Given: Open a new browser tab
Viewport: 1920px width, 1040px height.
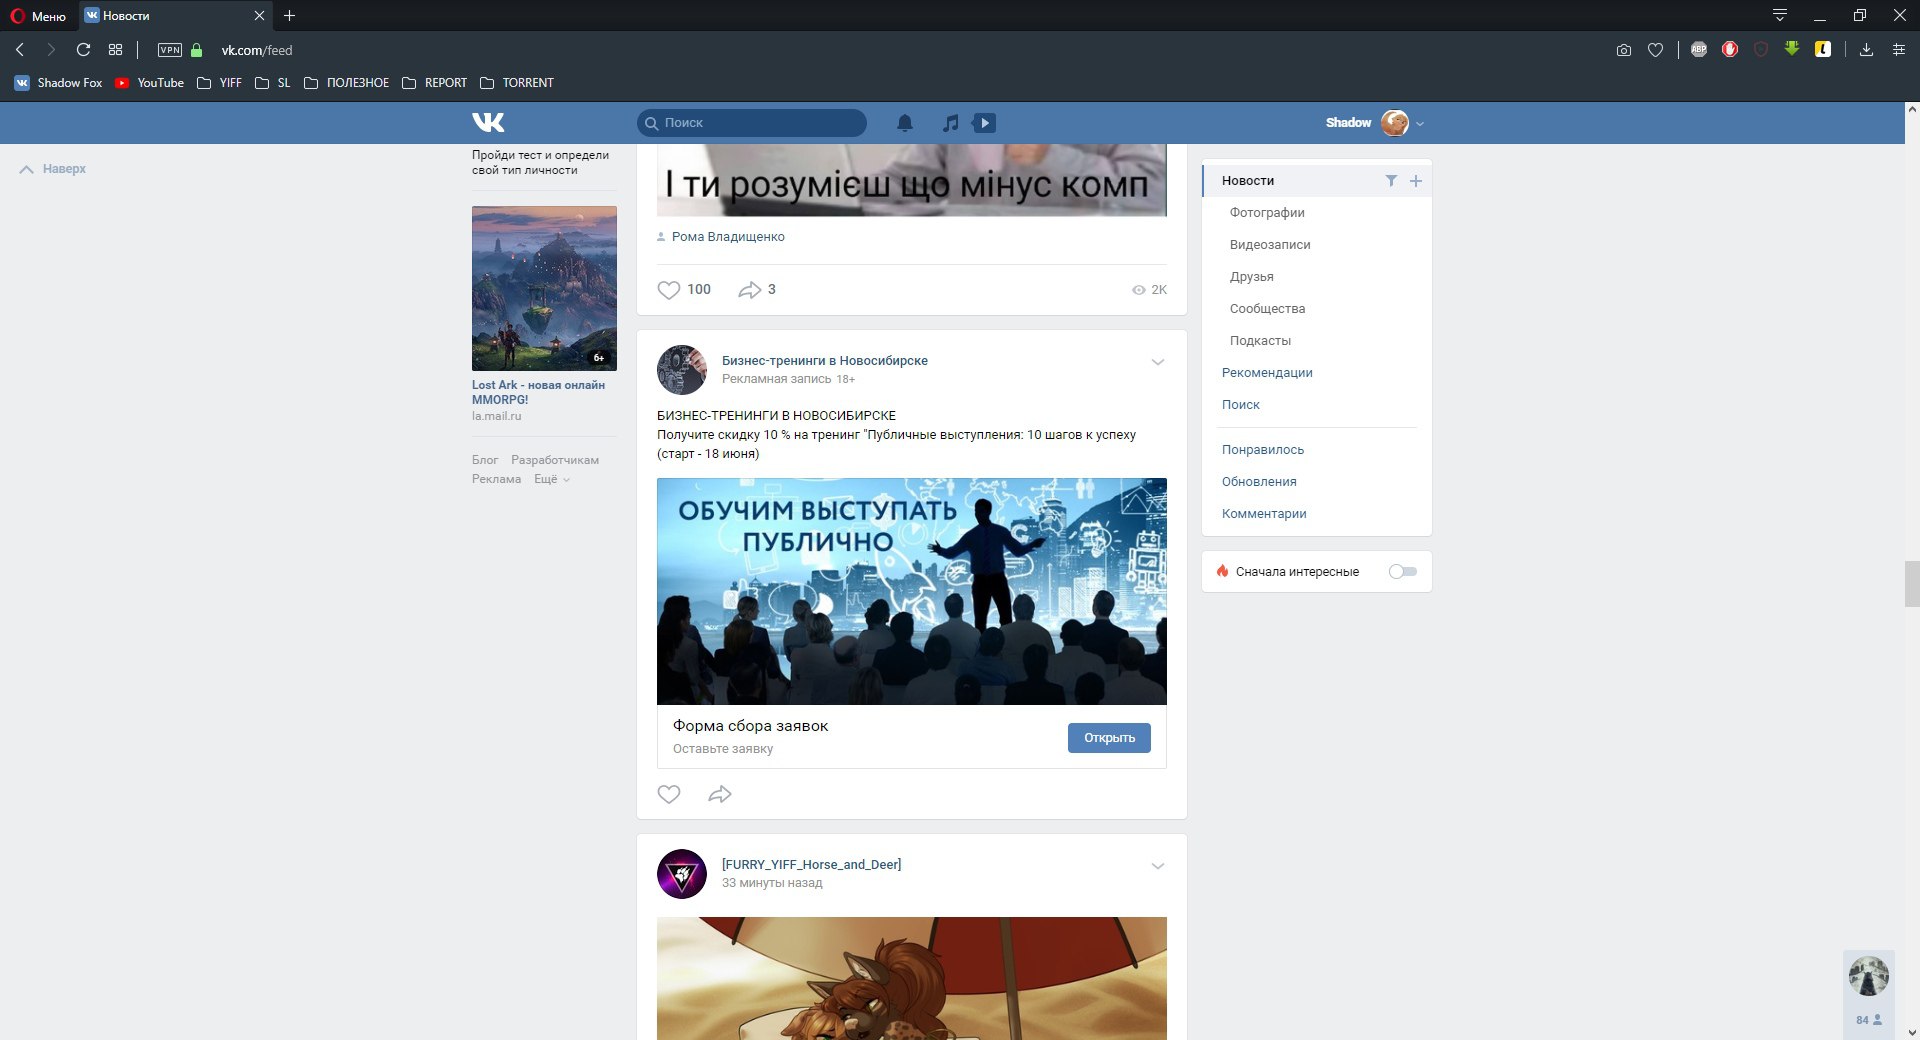Looking at the screenshot, I should [289, 15].
